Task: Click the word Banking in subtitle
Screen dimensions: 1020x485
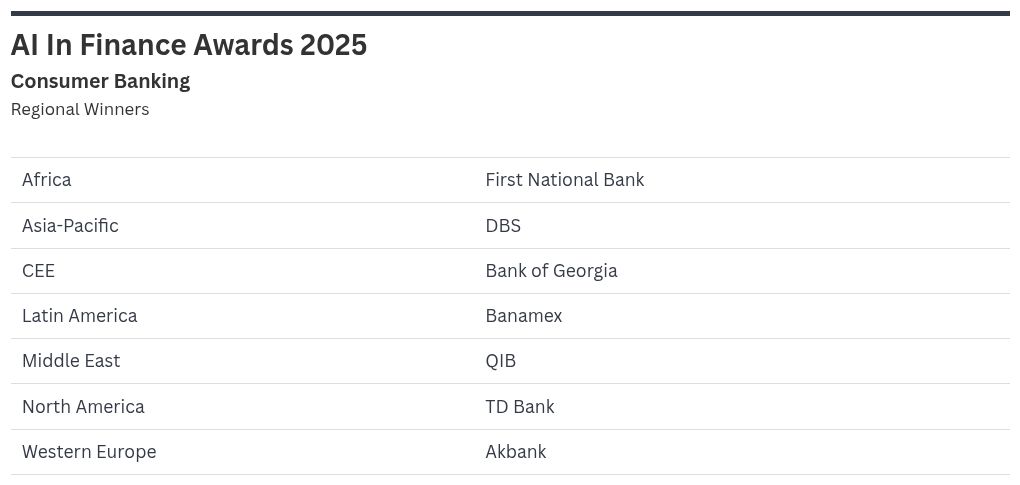Action: point(150,81)
